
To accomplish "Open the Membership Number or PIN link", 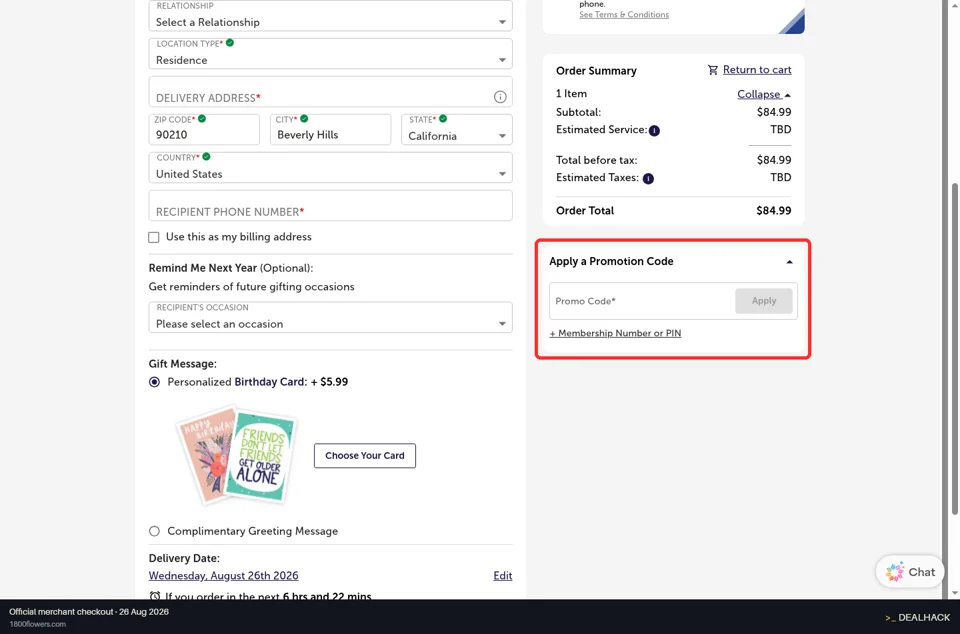I will (615, 333).
